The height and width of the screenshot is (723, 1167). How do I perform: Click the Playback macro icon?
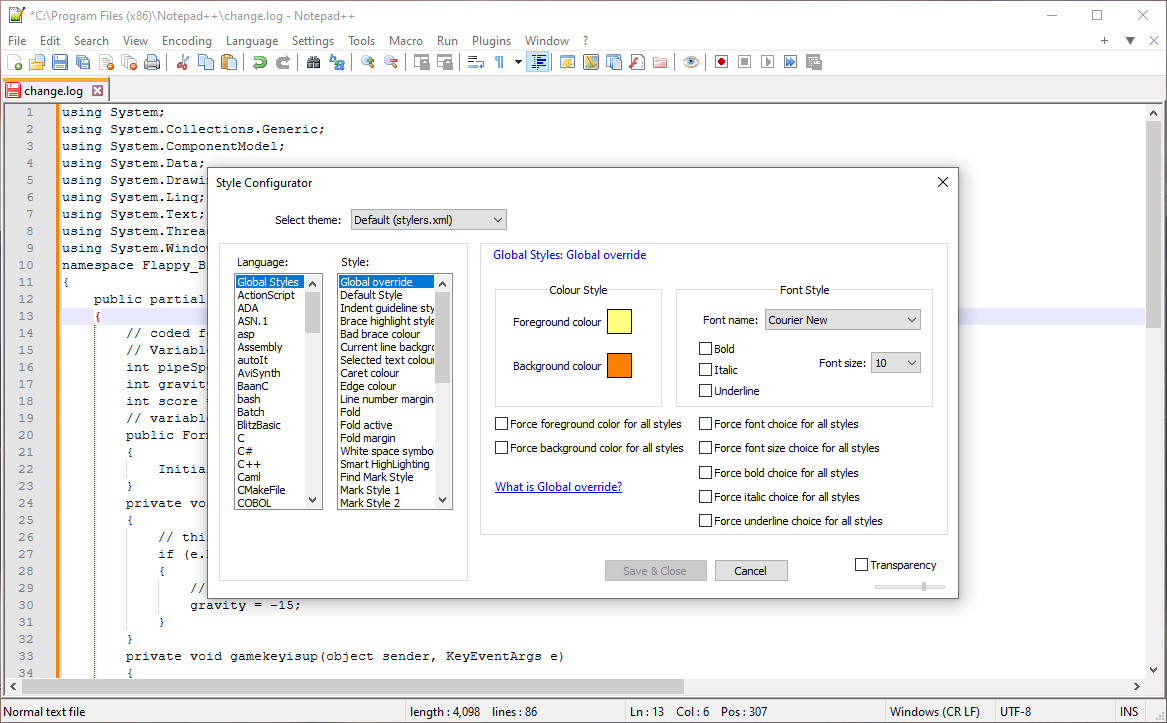pyautogui.click(x=765, y=62)
